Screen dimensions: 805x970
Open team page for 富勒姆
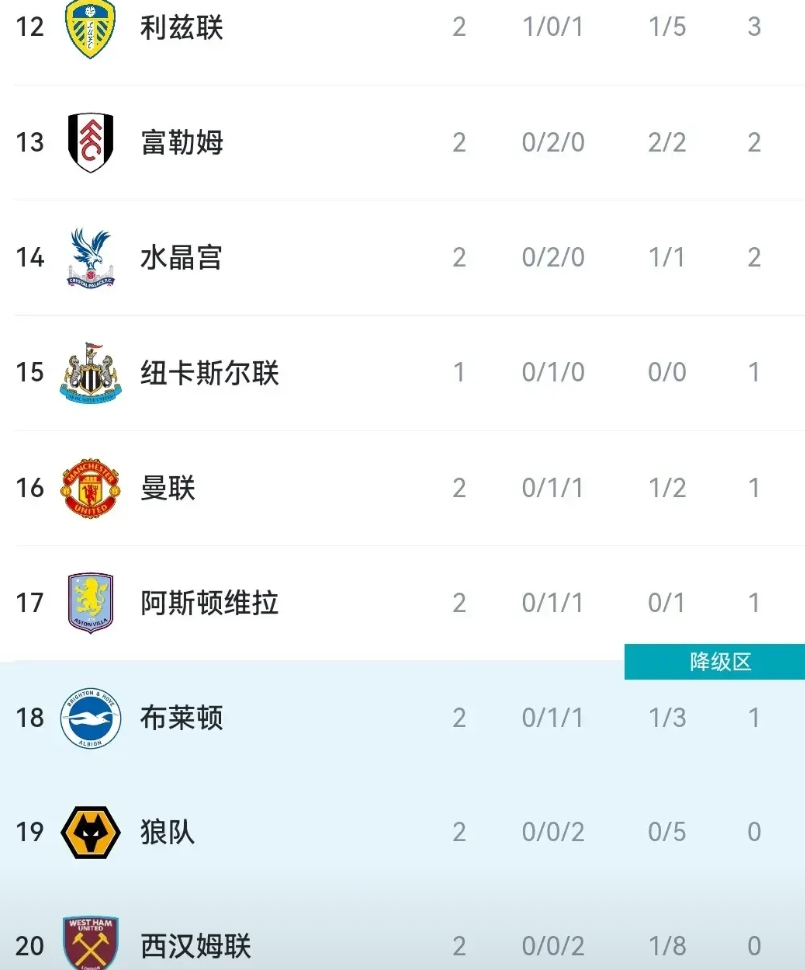pyautogui.click(x=181, y=143)
